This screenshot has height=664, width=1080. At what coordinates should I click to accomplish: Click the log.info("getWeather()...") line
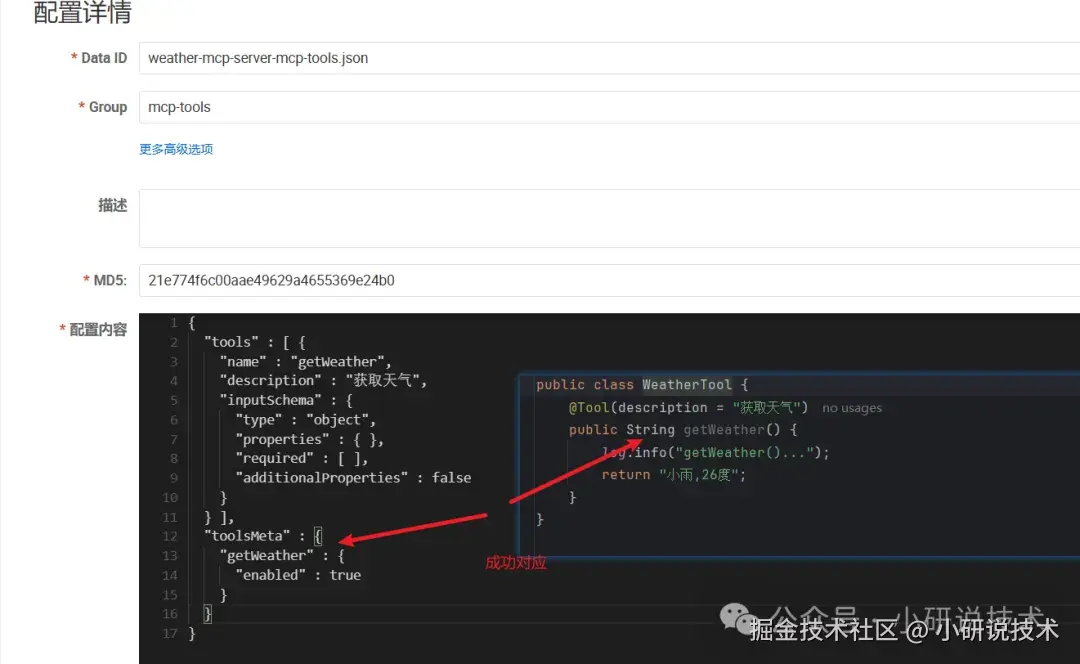click(x=716, y=453)
